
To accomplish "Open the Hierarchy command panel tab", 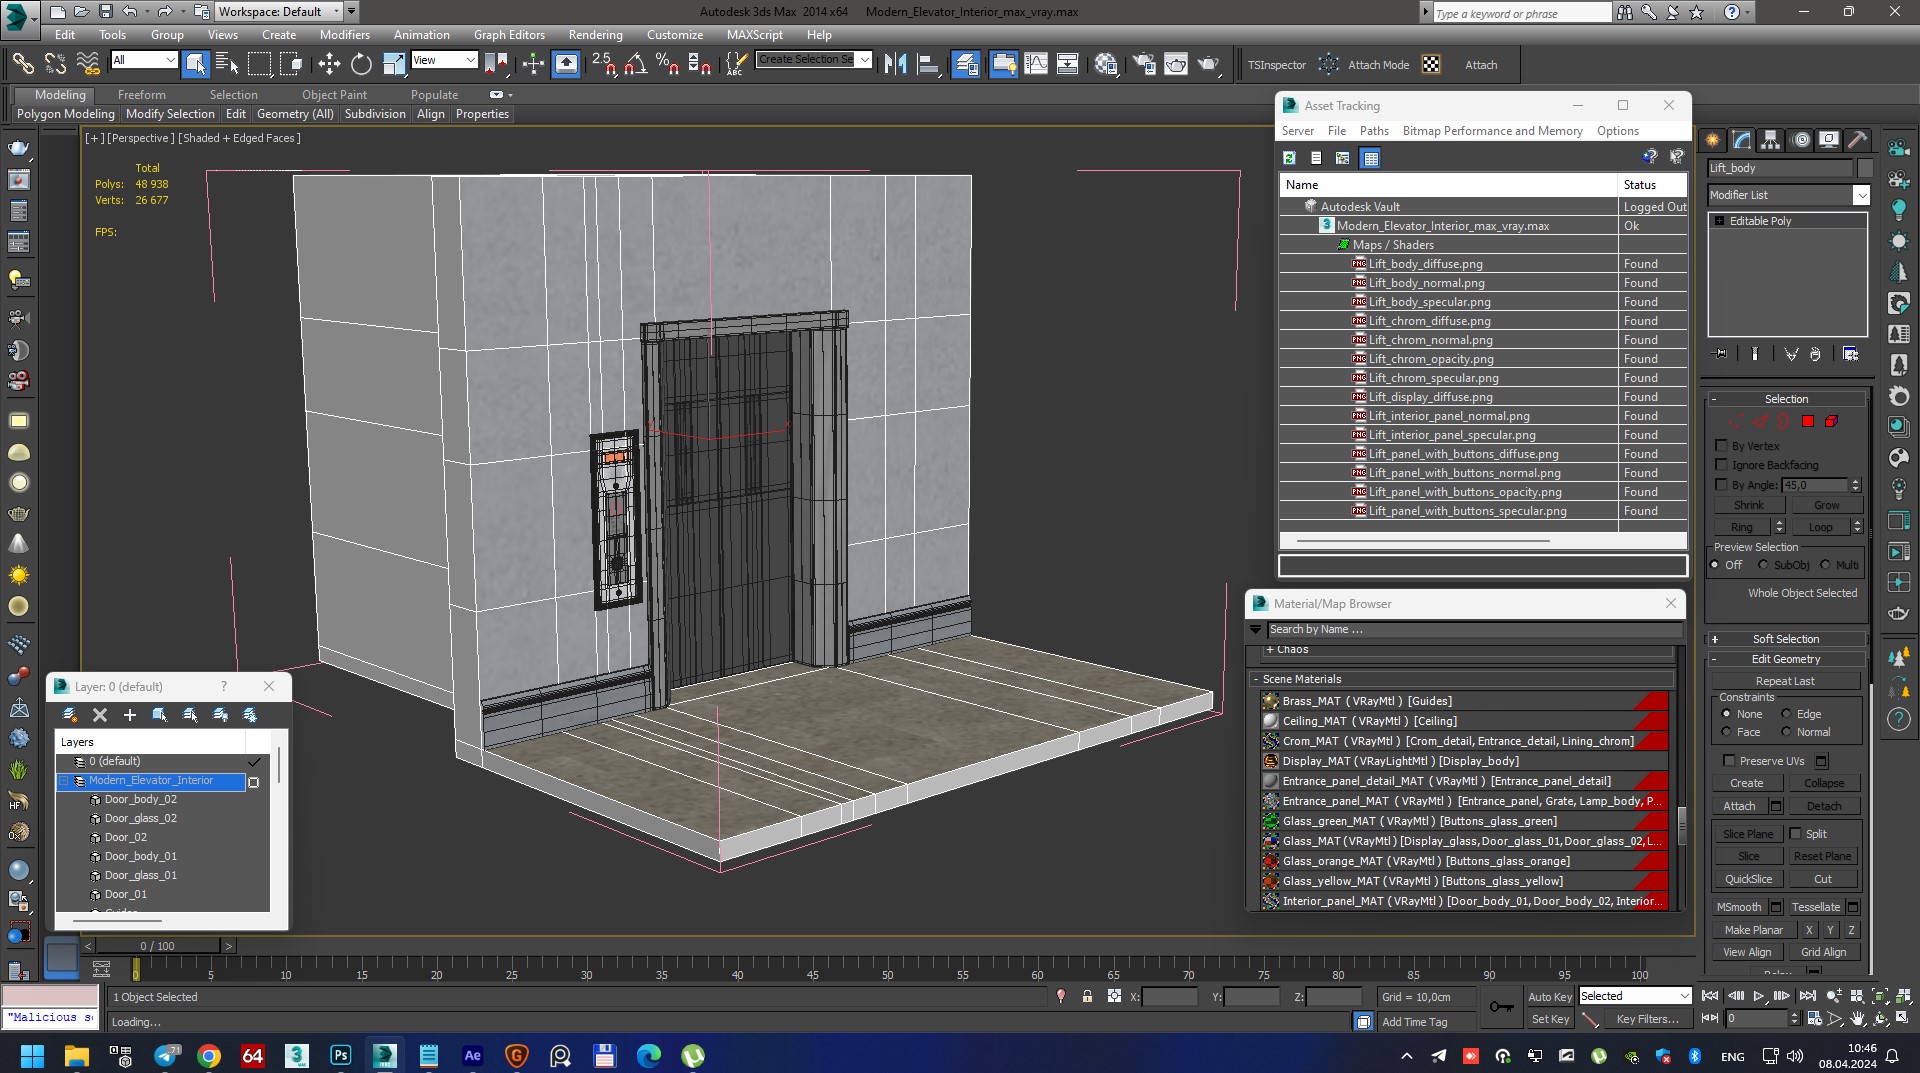I will 1770,140.
